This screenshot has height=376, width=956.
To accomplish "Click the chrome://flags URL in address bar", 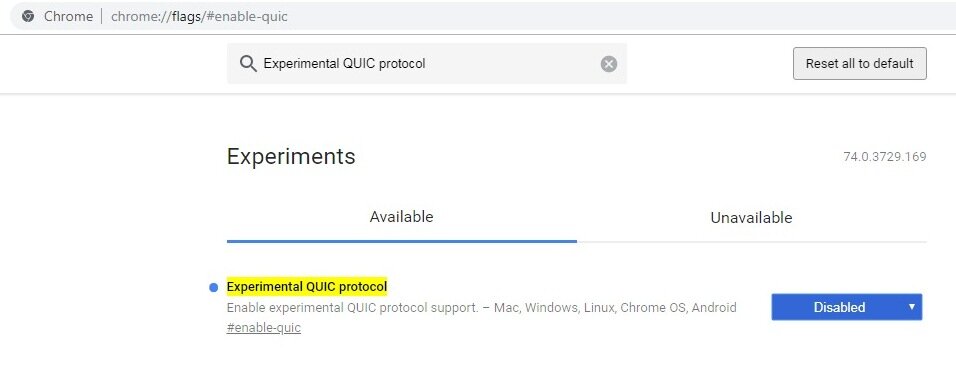I will 199,16.
